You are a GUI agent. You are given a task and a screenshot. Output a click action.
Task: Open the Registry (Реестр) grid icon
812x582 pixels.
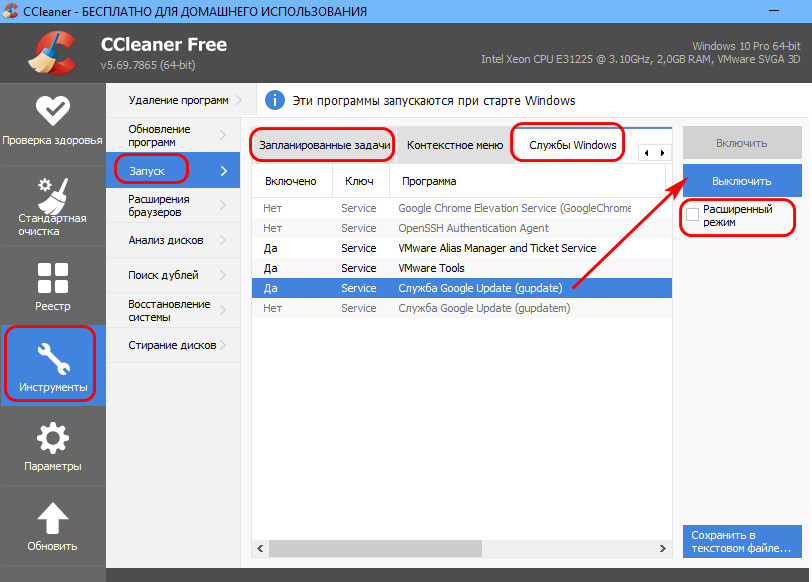click(52, 278)
